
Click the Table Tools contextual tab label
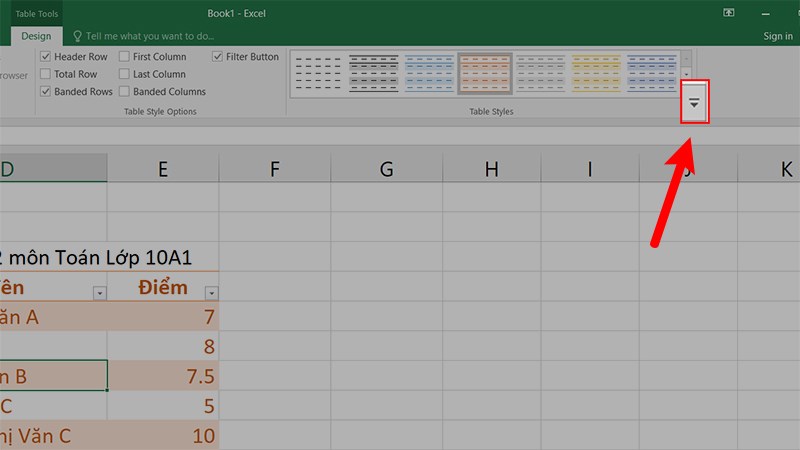pos(37,13)
